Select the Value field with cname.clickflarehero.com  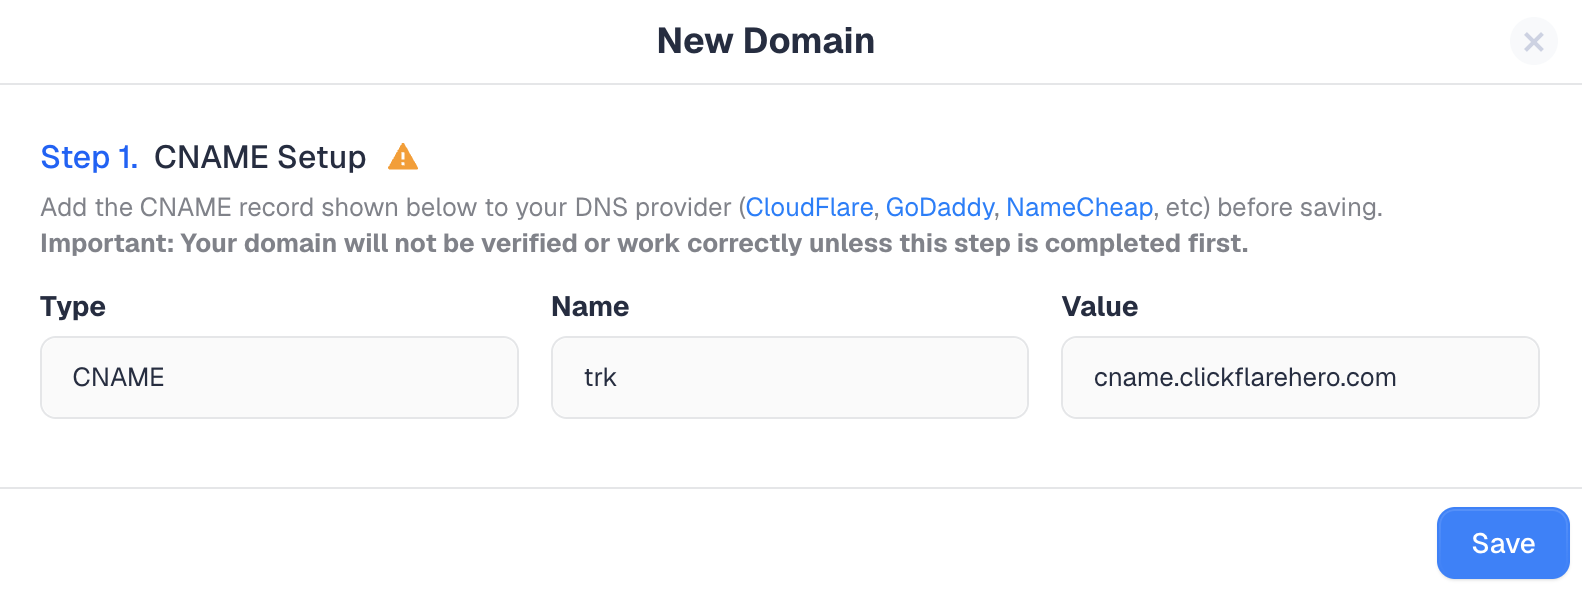(1300, 377)
